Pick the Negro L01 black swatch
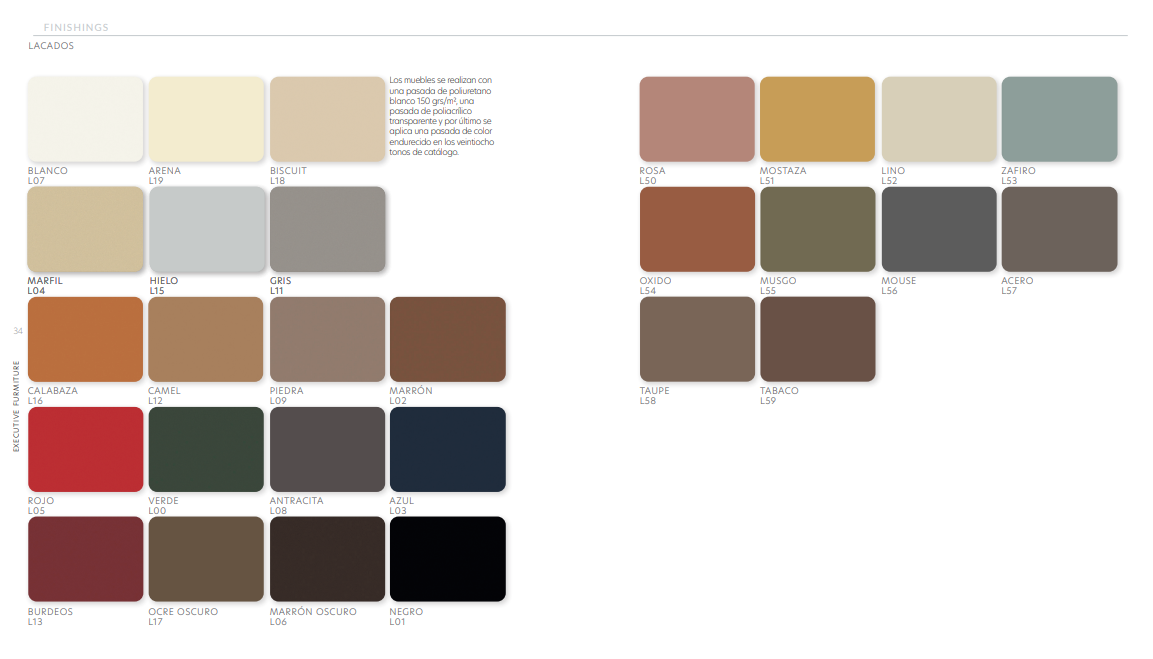This screenshot has width=1153, height=659. 447,559
